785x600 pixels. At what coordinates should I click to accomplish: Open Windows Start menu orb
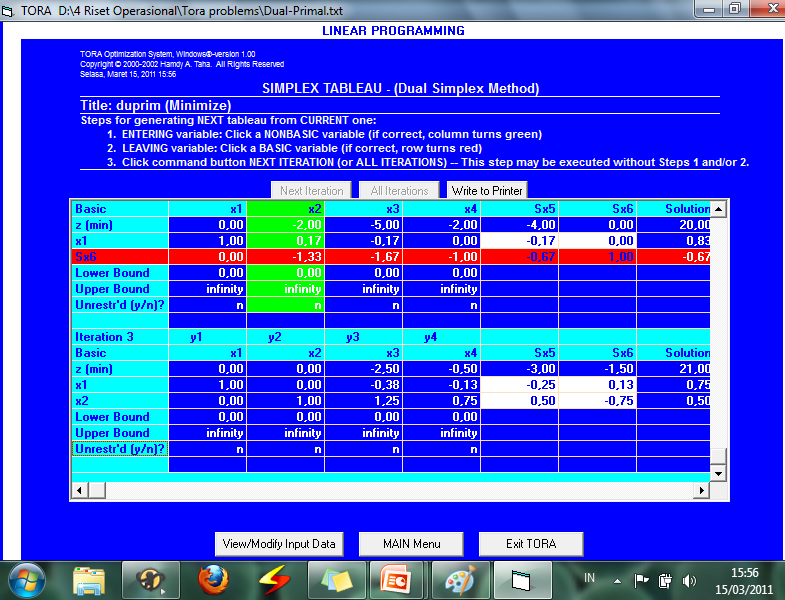[27, 581]
